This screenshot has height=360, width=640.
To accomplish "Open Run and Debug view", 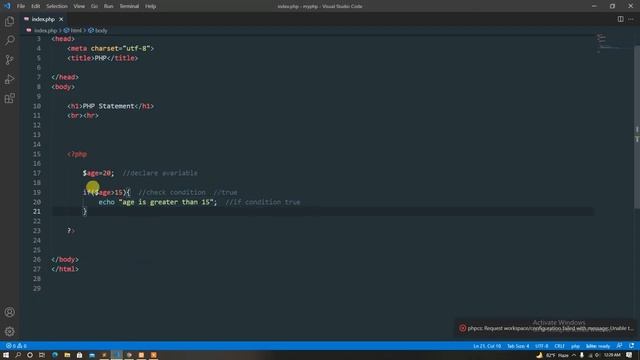I will point(9,79).
